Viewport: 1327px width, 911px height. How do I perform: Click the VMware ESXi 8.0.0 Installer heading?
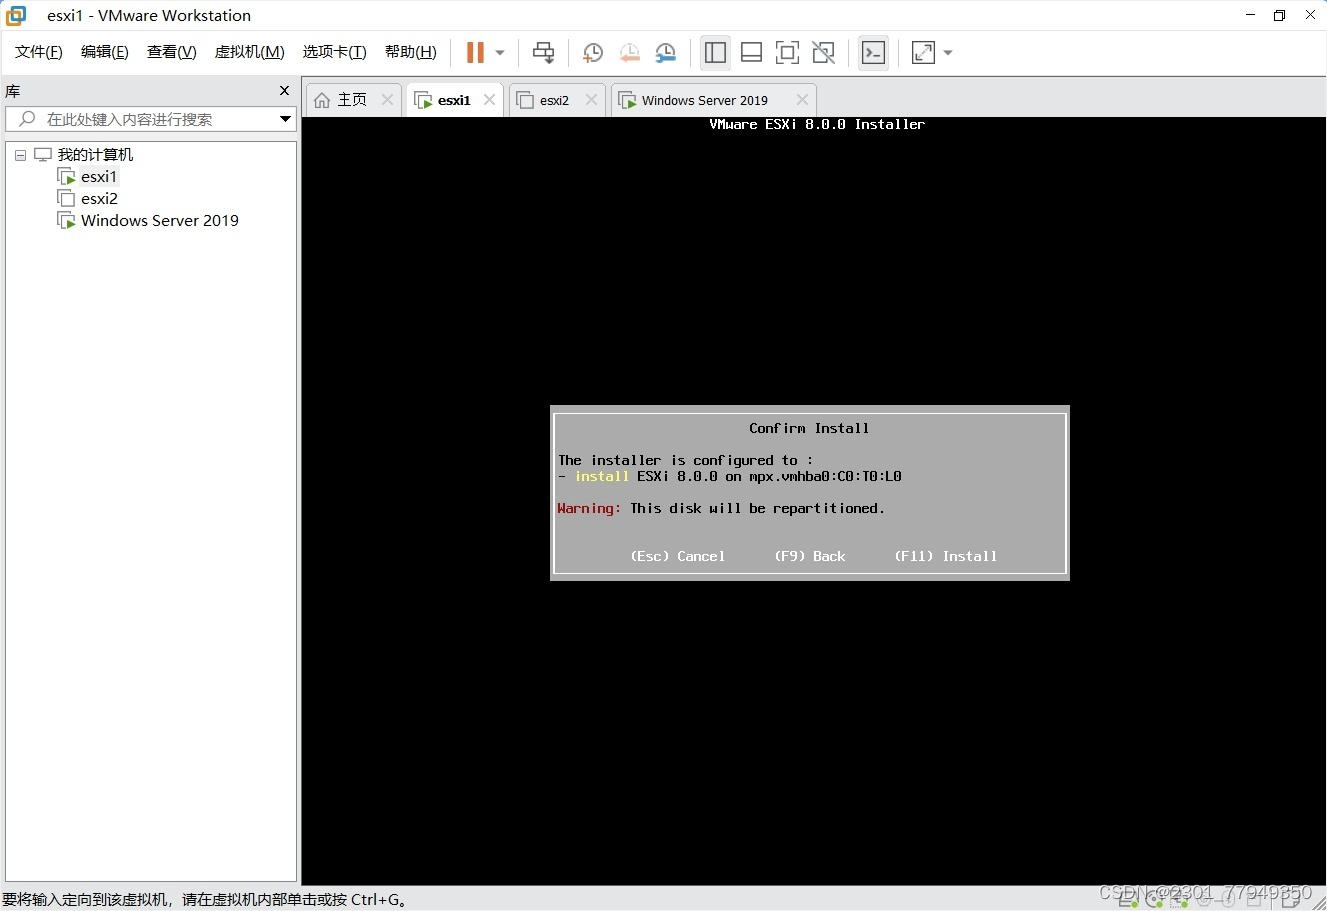pos(817,124)
